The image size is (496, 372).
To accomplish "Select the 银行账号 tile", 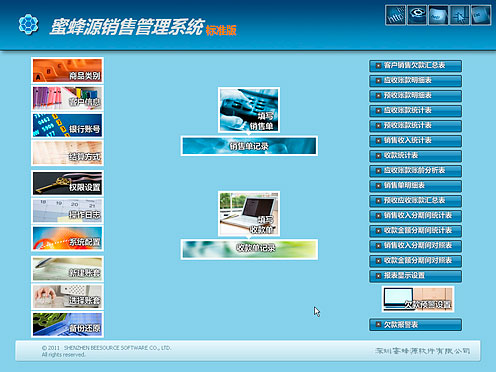I will (67, 125).
